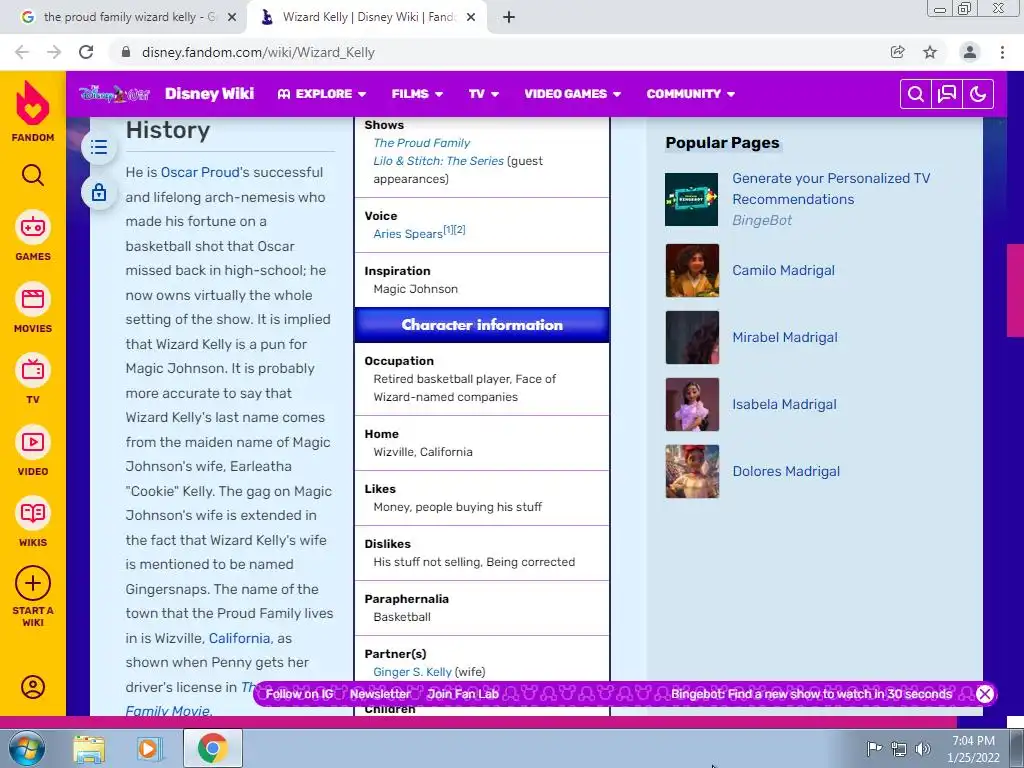This screenshot has height=768, width=1024.
Task: Open Generate your Personalized TV Recommendations link
Action: (x=831, y=189)
